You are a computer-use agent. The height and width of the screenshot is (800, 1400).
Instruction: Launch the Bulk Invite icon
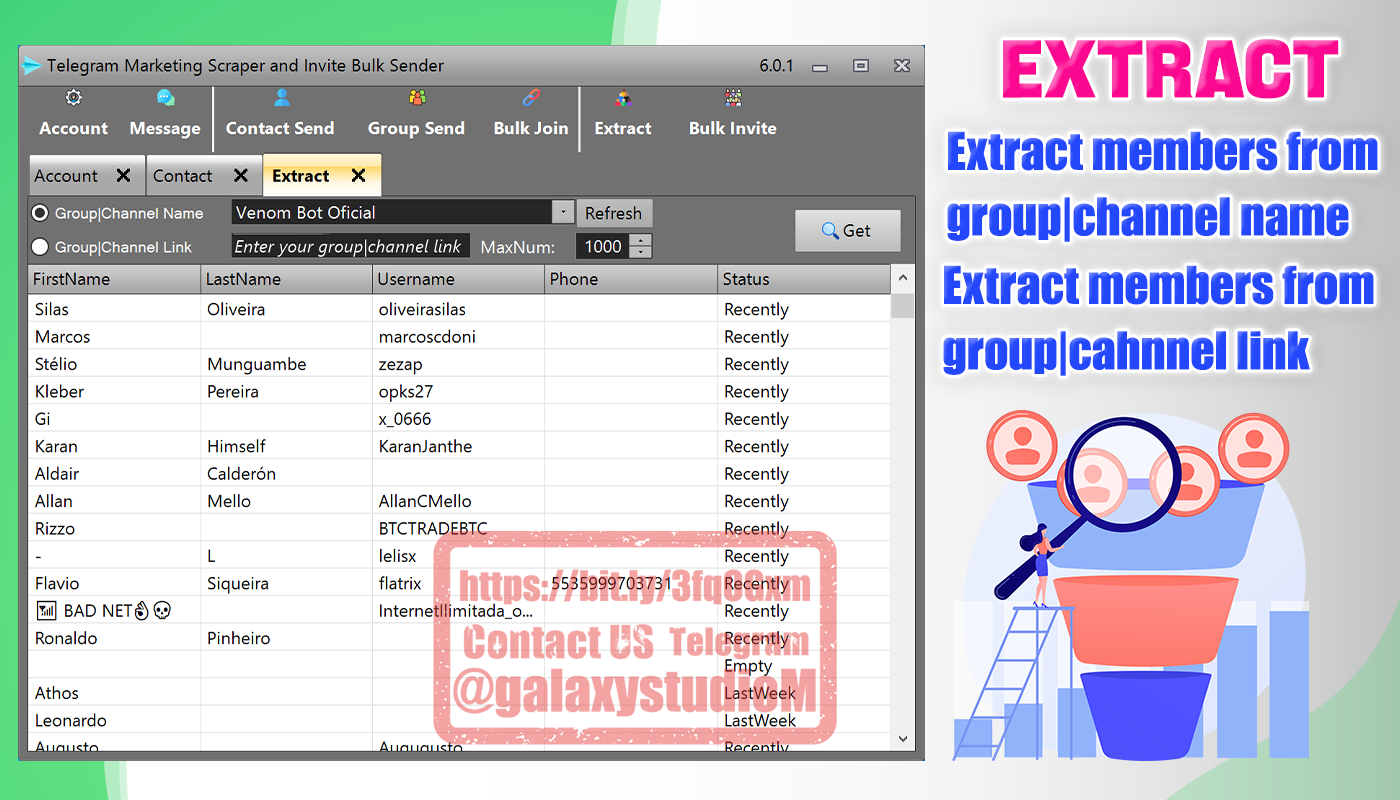coord(733,98)
